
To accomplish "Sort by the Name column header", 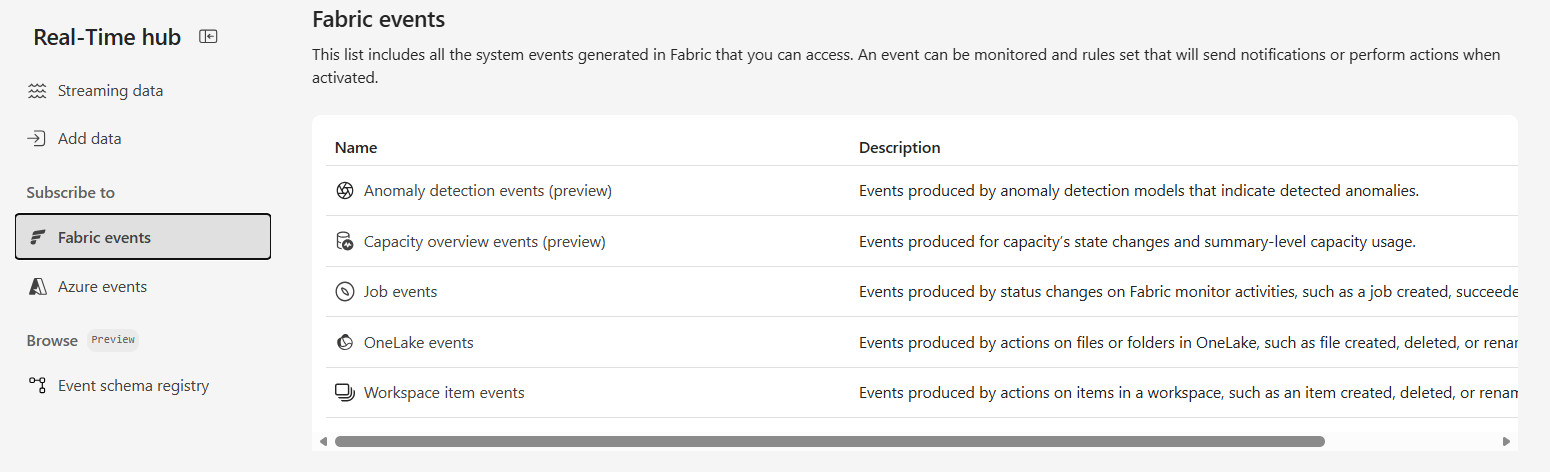I will click(x=356, y=148).
